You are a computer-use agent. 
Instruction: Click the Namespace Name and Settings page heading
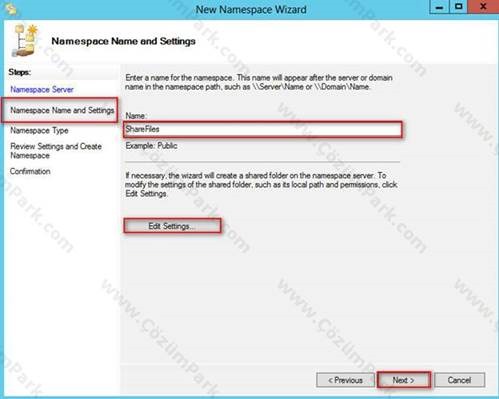(x=123, y=41)
